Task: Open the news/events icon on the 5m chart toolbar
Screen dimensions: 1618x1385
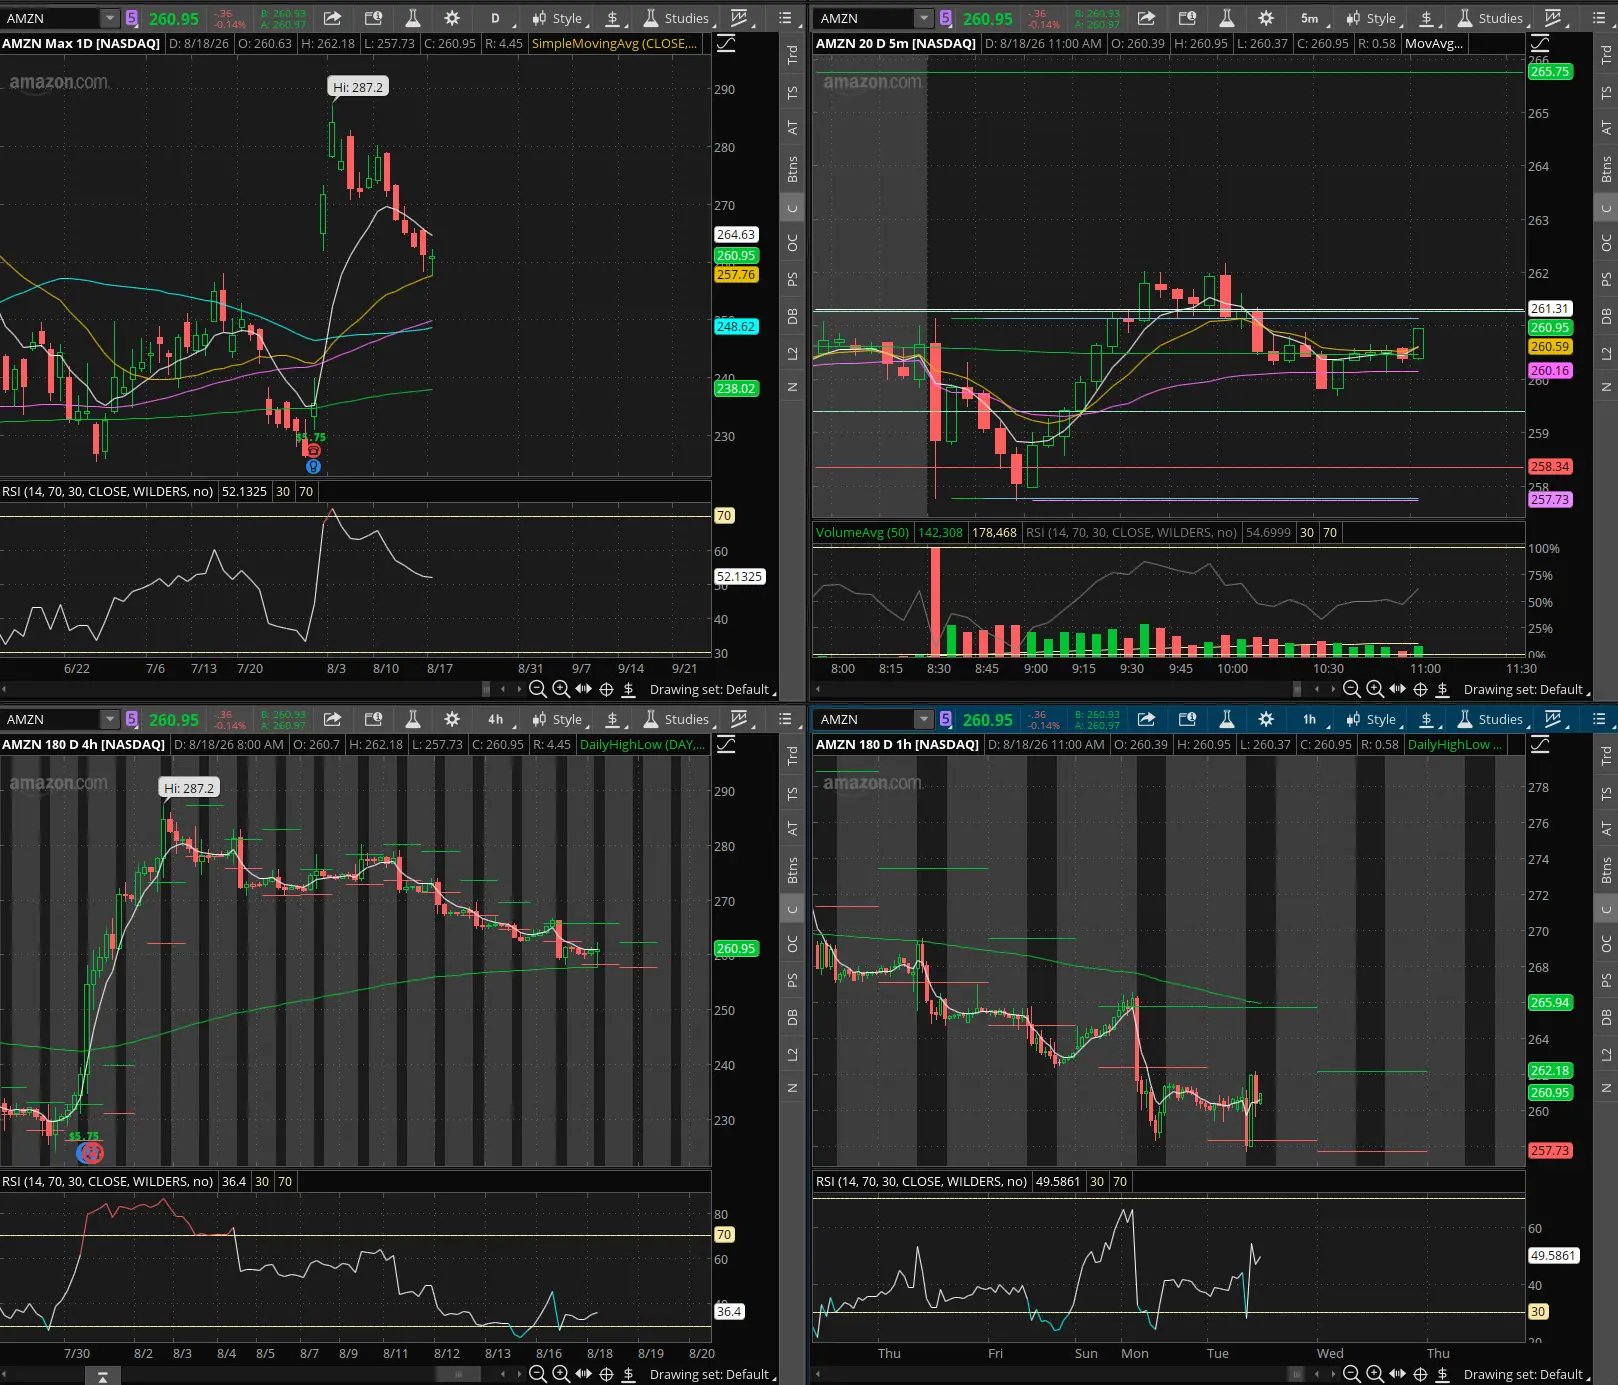Action: click(1187, 18)
